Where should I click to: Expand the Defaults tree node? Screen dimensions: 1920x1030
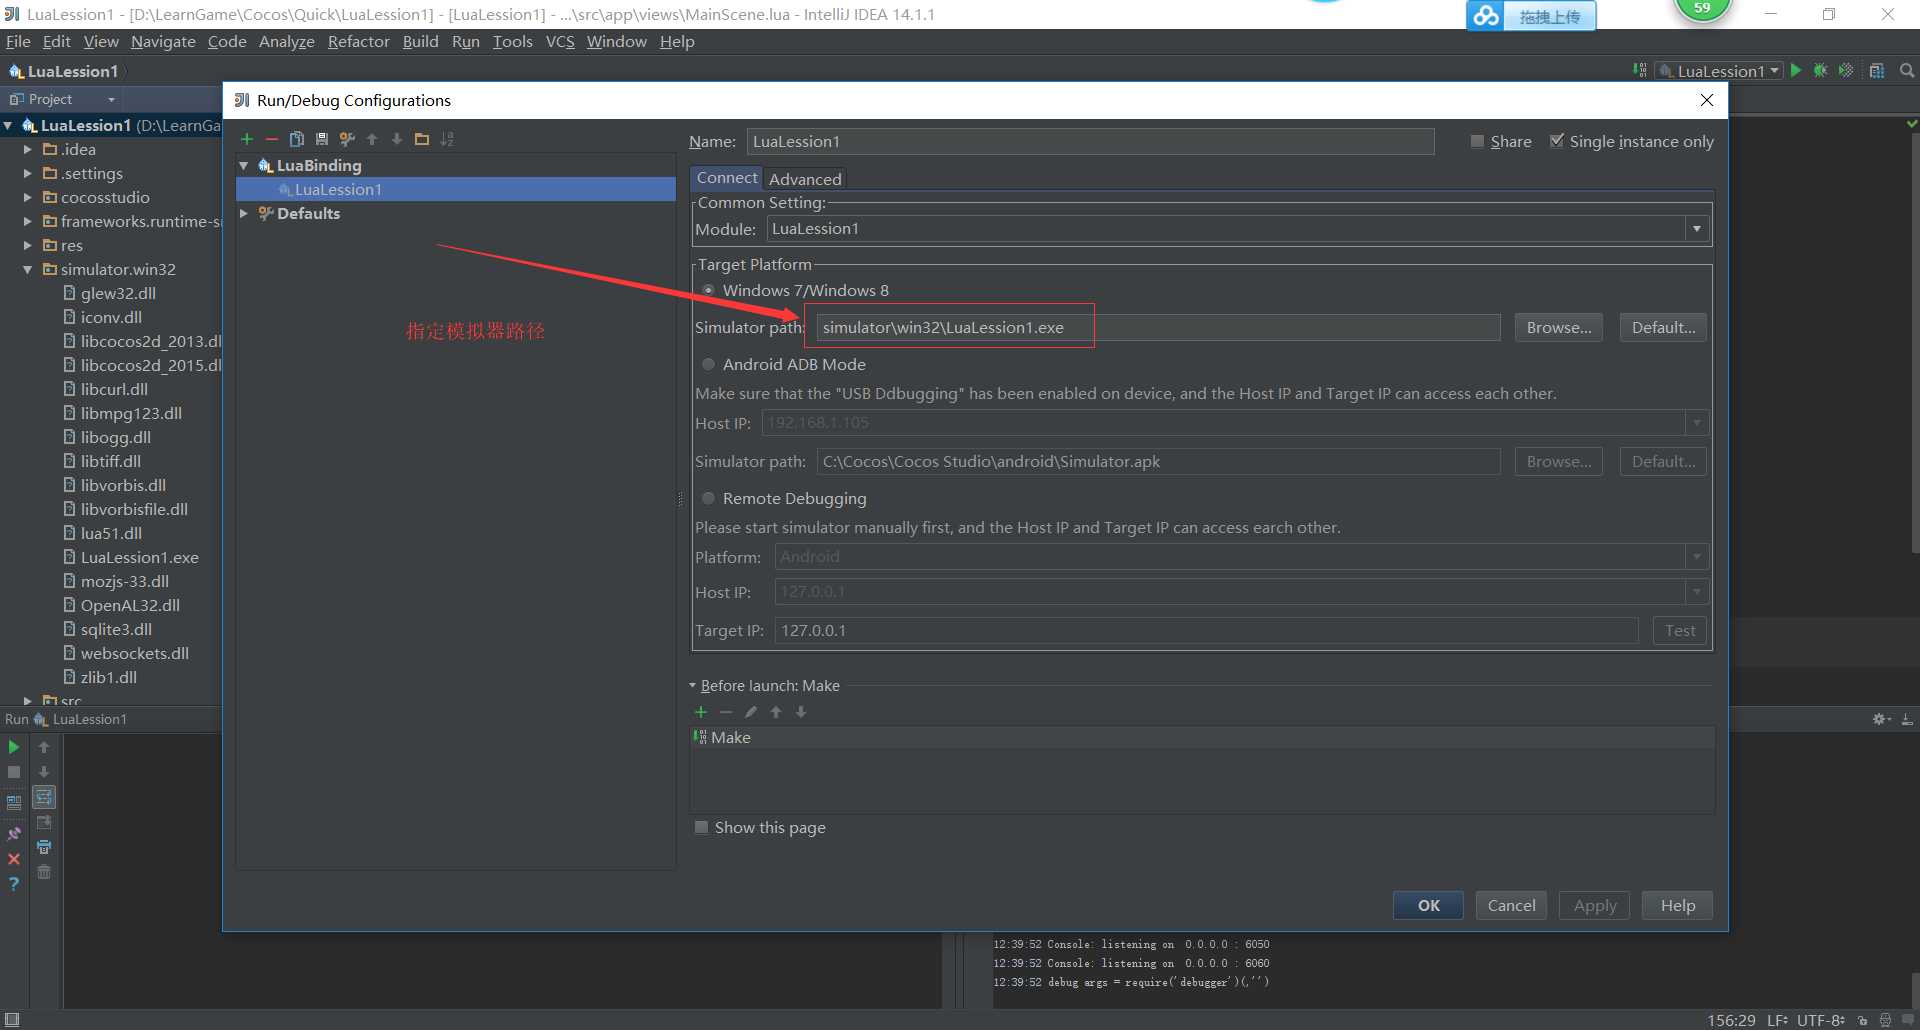[x=244, y=213]
